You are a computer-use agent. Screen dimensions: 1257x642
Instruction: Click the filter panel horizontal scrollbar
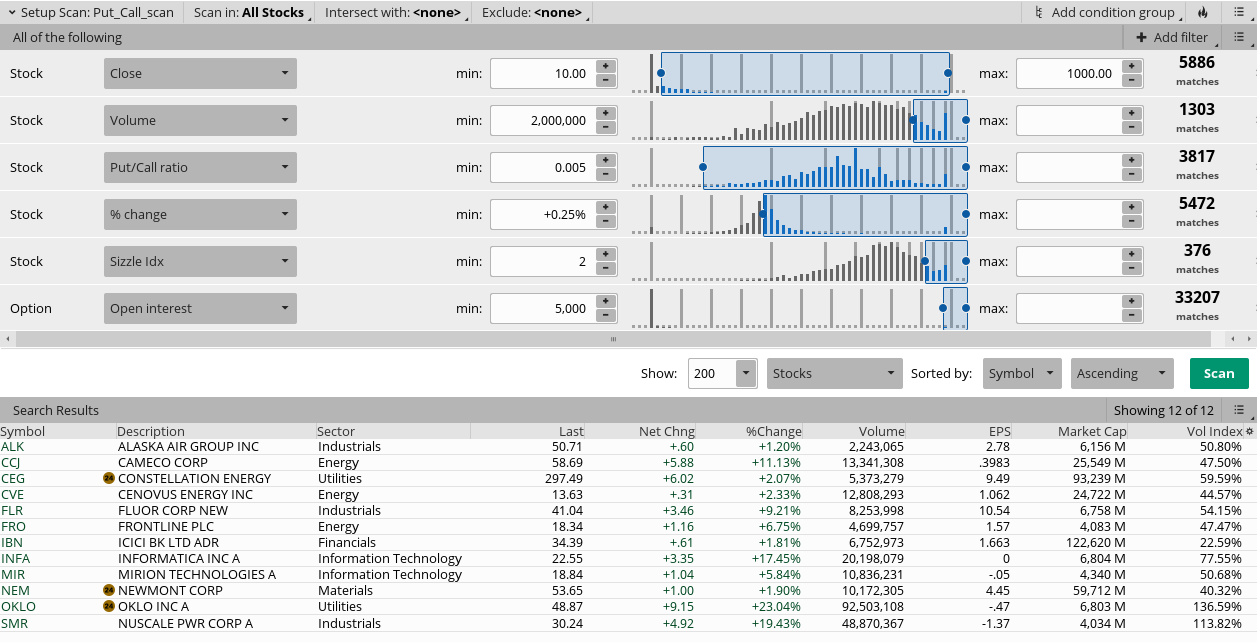(614, 340)
